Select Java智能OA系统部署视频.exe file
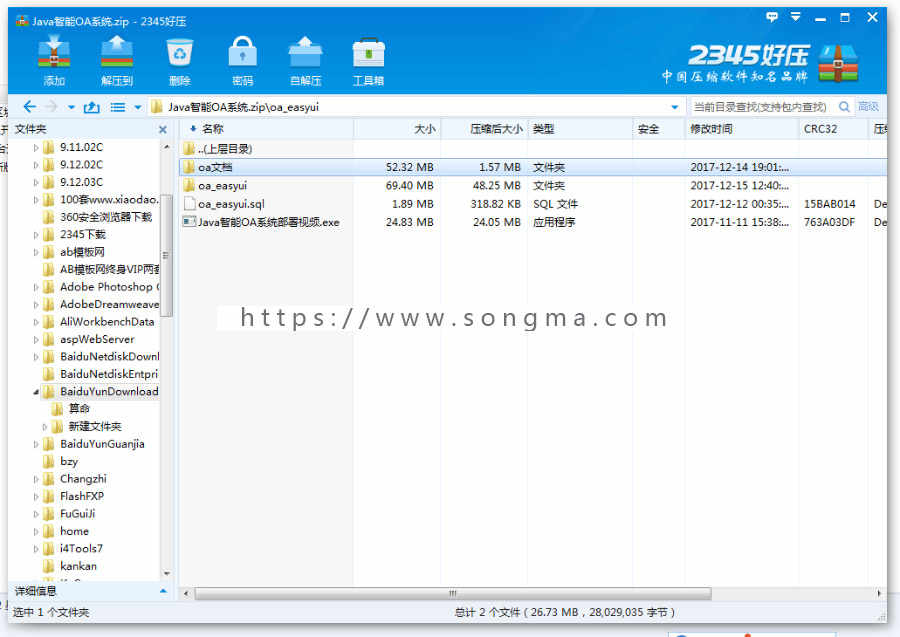 pyautogui.click(x=533, y=222)
